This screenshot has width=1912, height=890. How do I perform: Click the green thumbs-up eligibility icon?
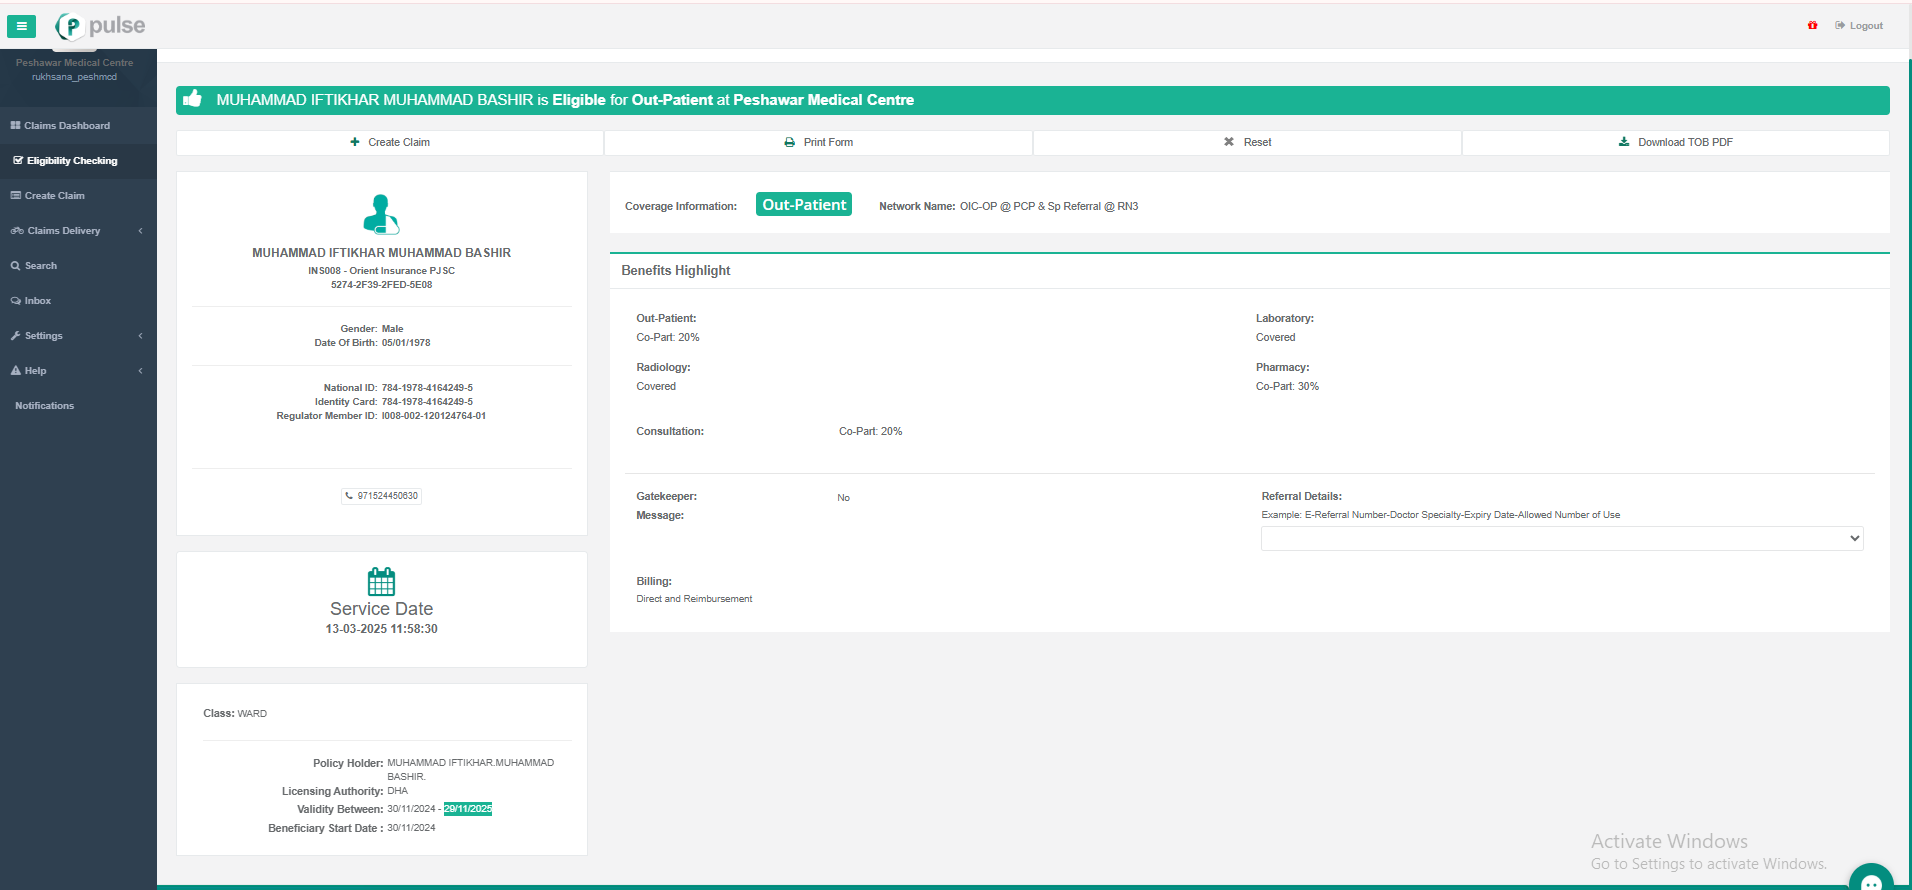pos(193,99)
